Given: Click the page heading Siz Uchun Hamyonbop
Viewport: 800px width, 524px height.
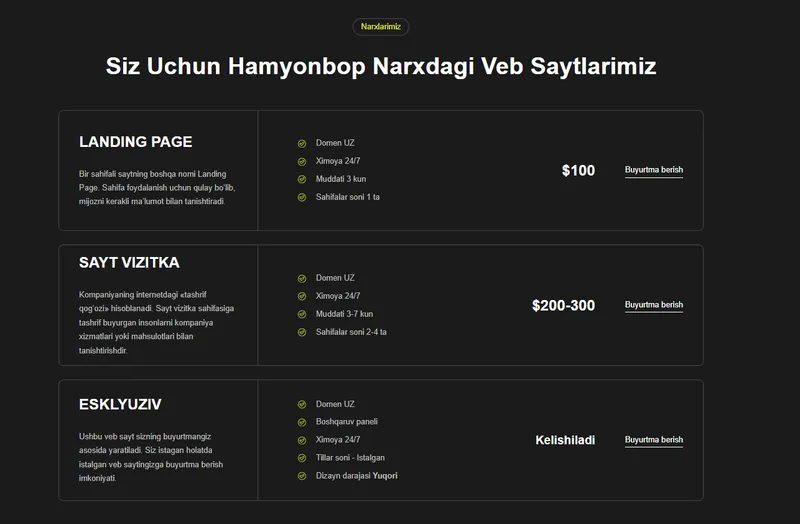Looking at the screenshot, I should (381, 66).
